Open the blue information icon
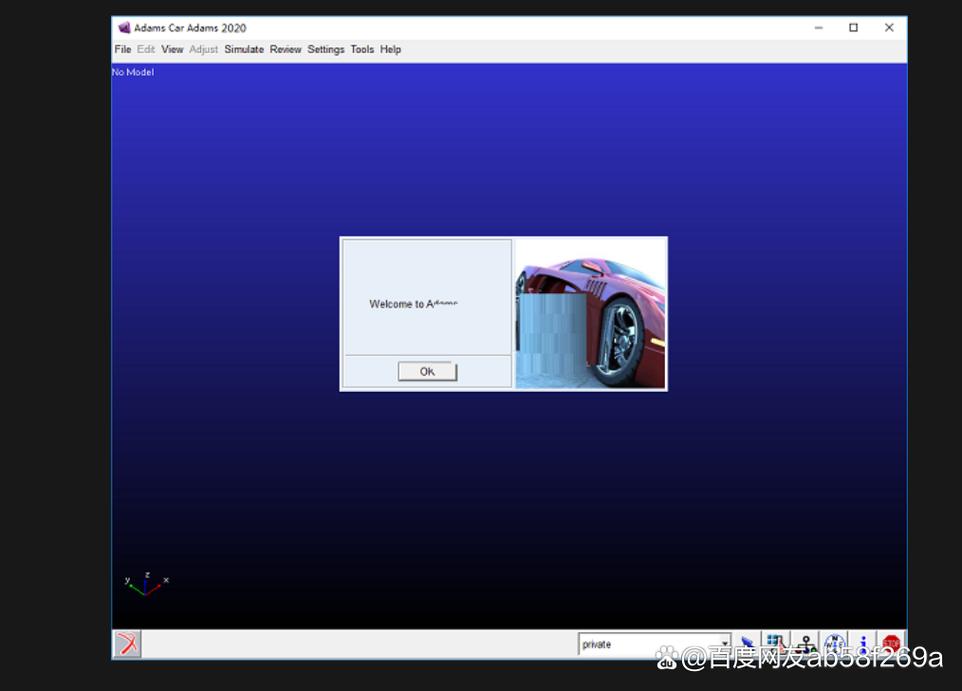The height and width of the screenshot is (691, 962). pos(863,644)
